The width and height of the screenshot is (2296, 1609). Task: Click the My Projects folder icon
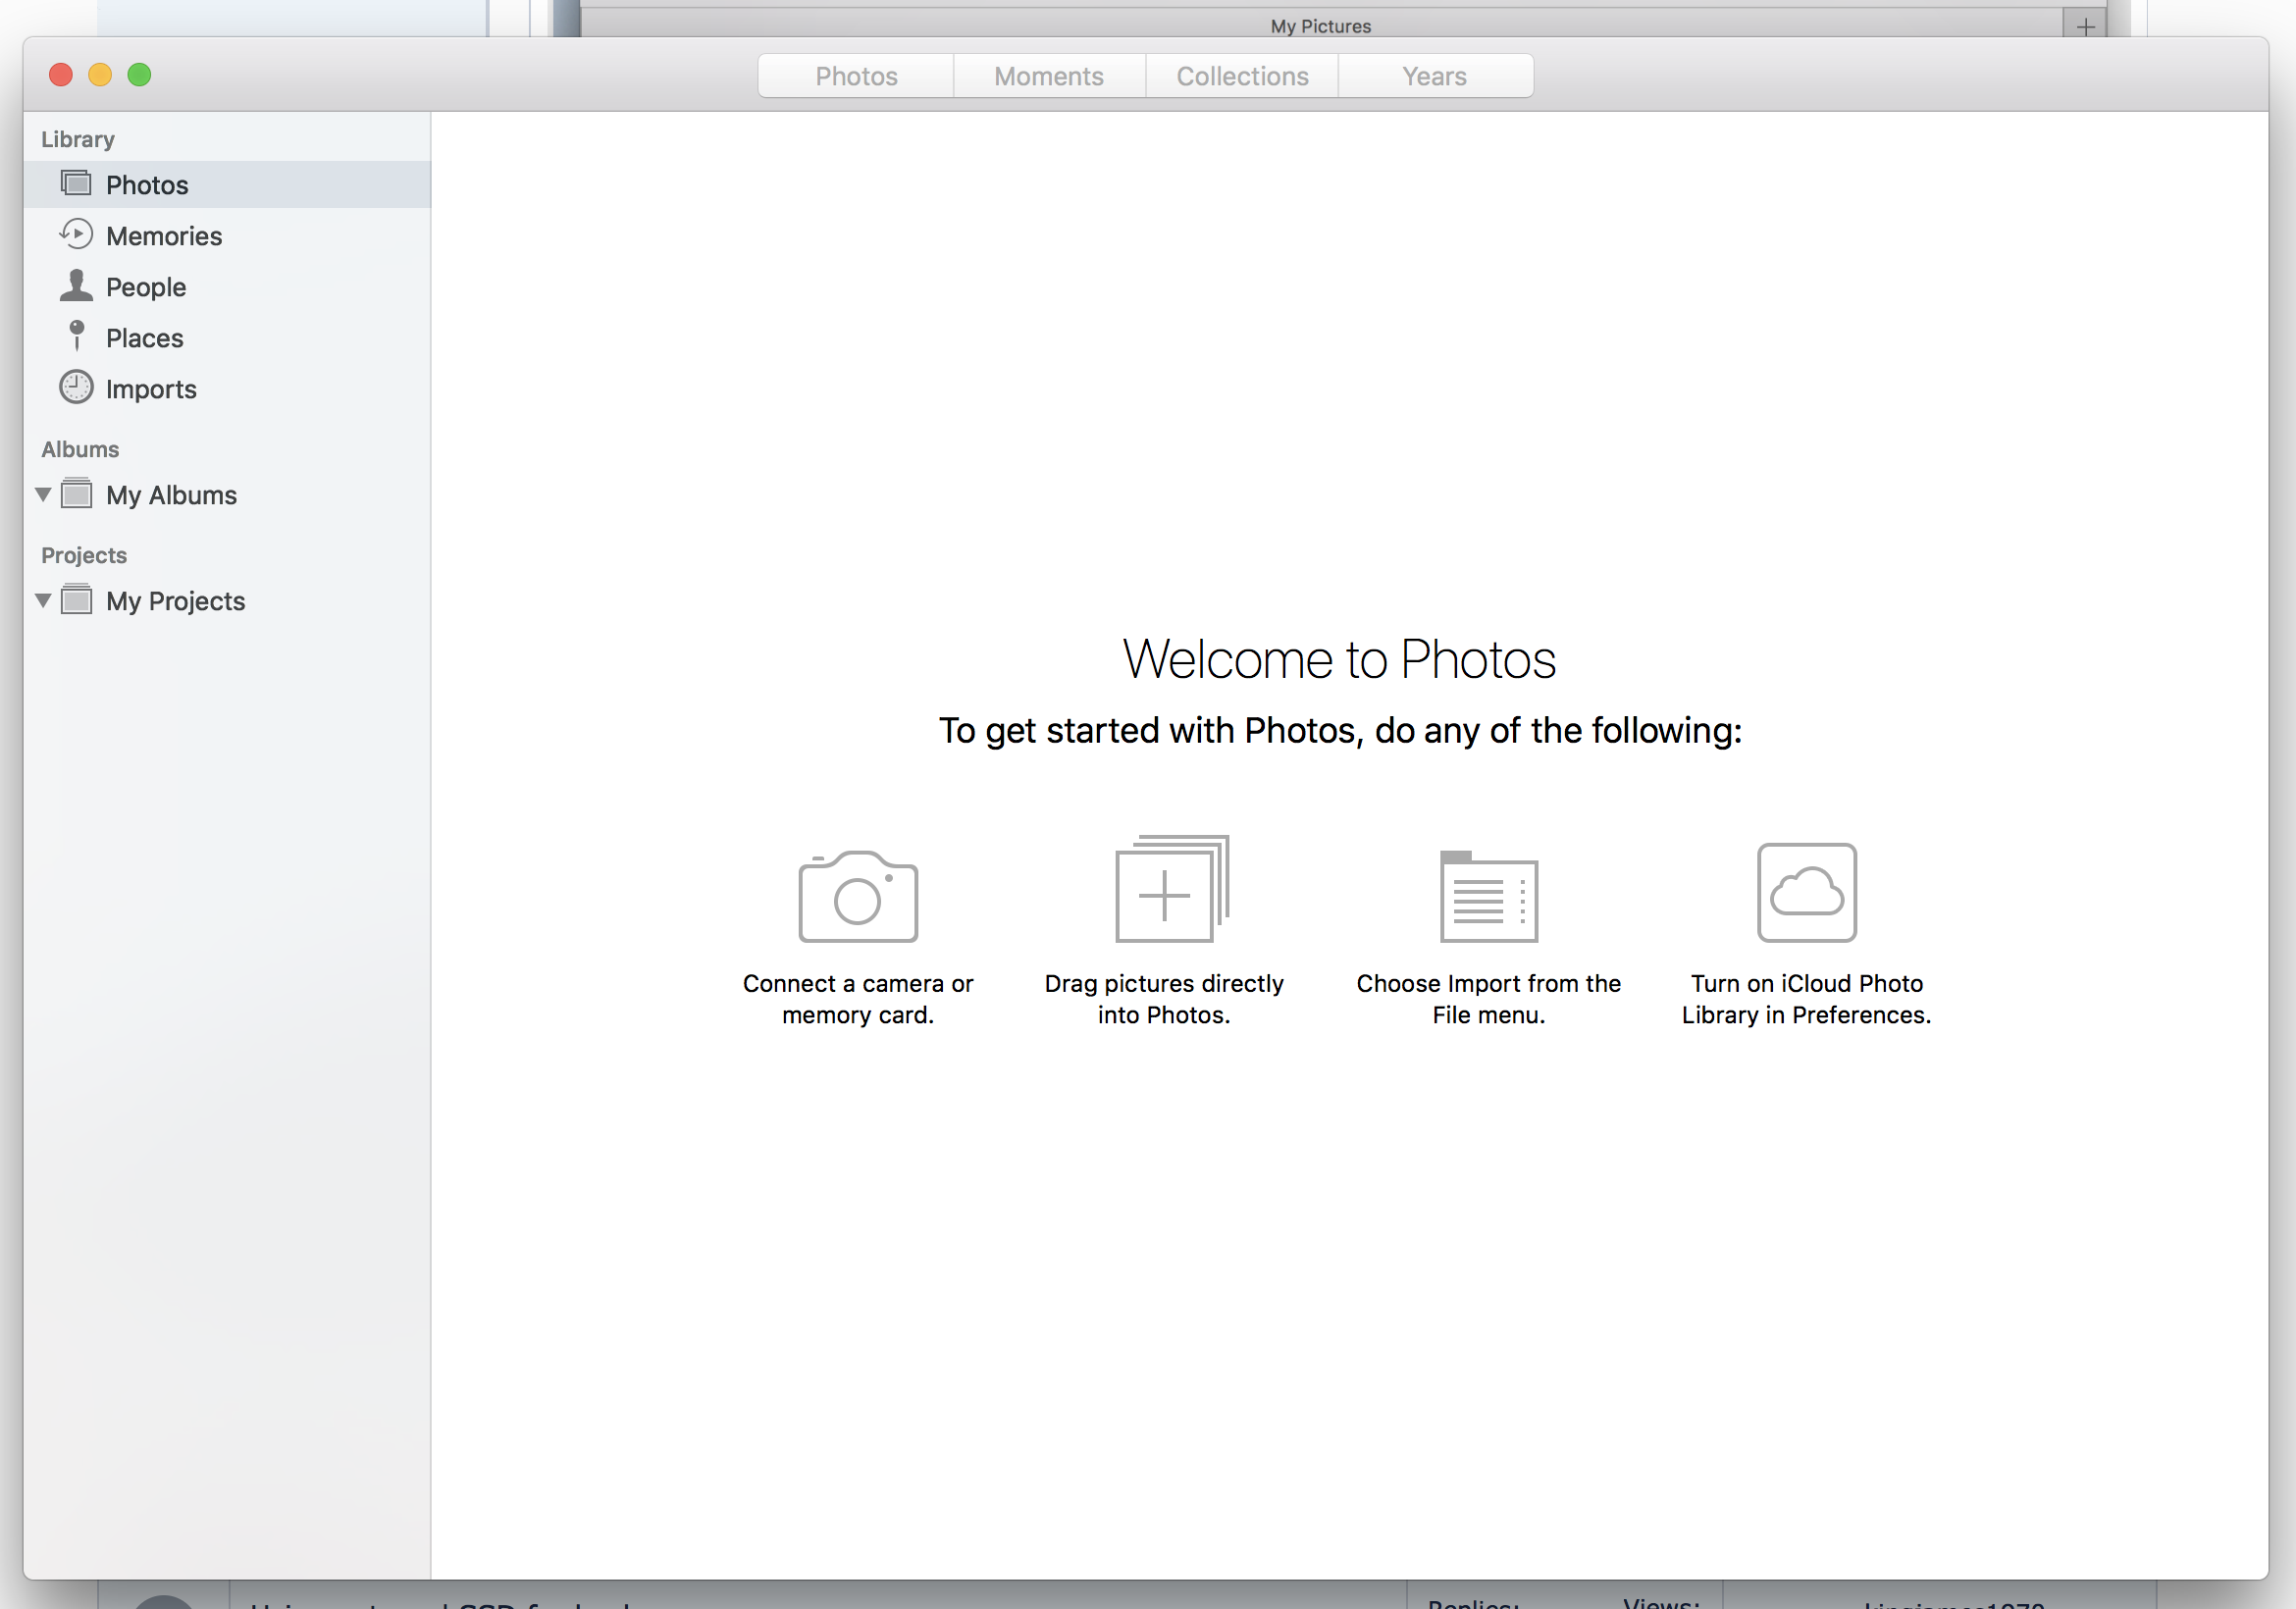76,600
